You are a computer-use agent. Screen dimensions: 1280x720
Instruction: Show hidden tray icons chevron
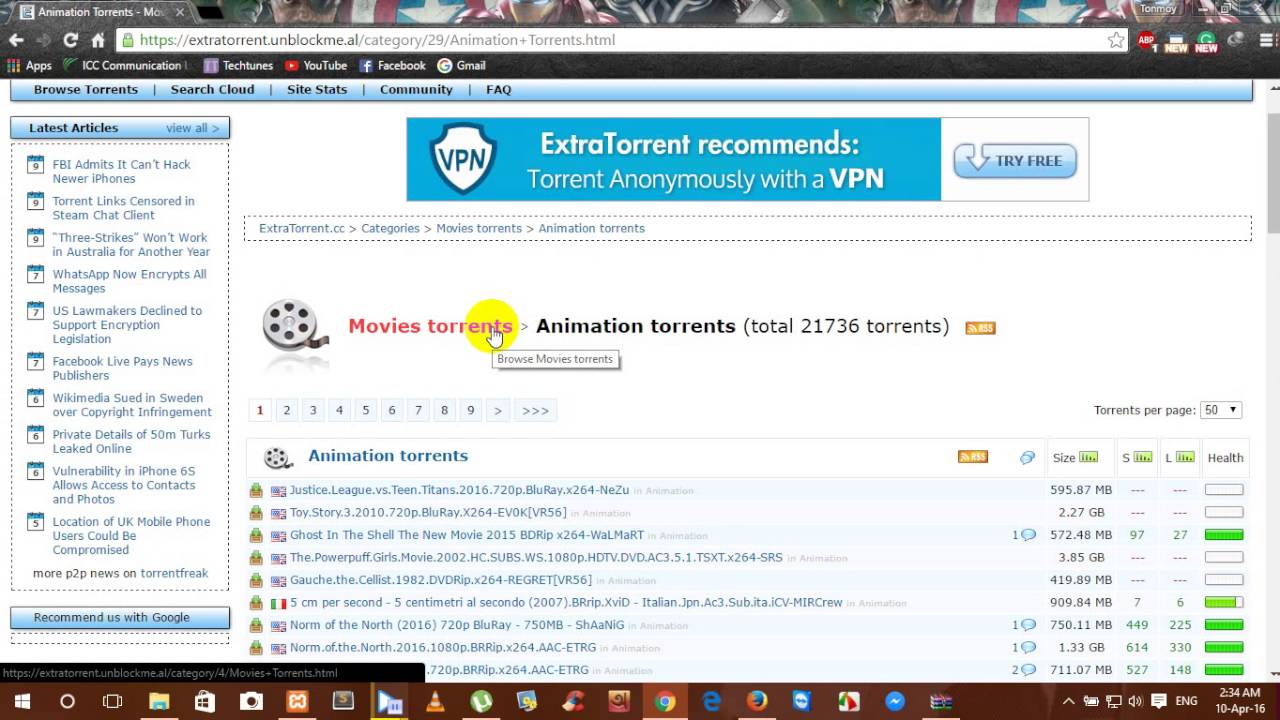click(1067, 701)
